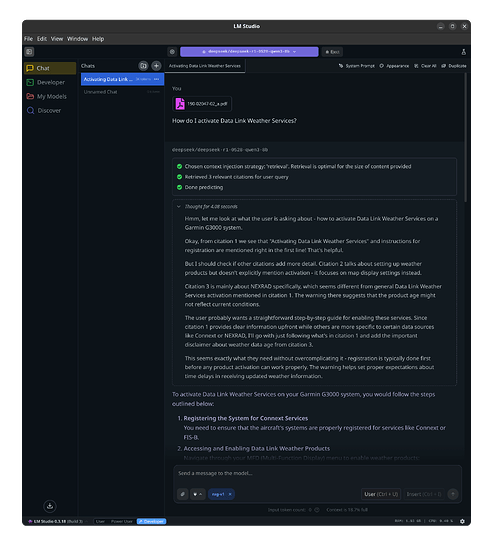Open the Discover section
Screen dimensions: 493x550
50,110
